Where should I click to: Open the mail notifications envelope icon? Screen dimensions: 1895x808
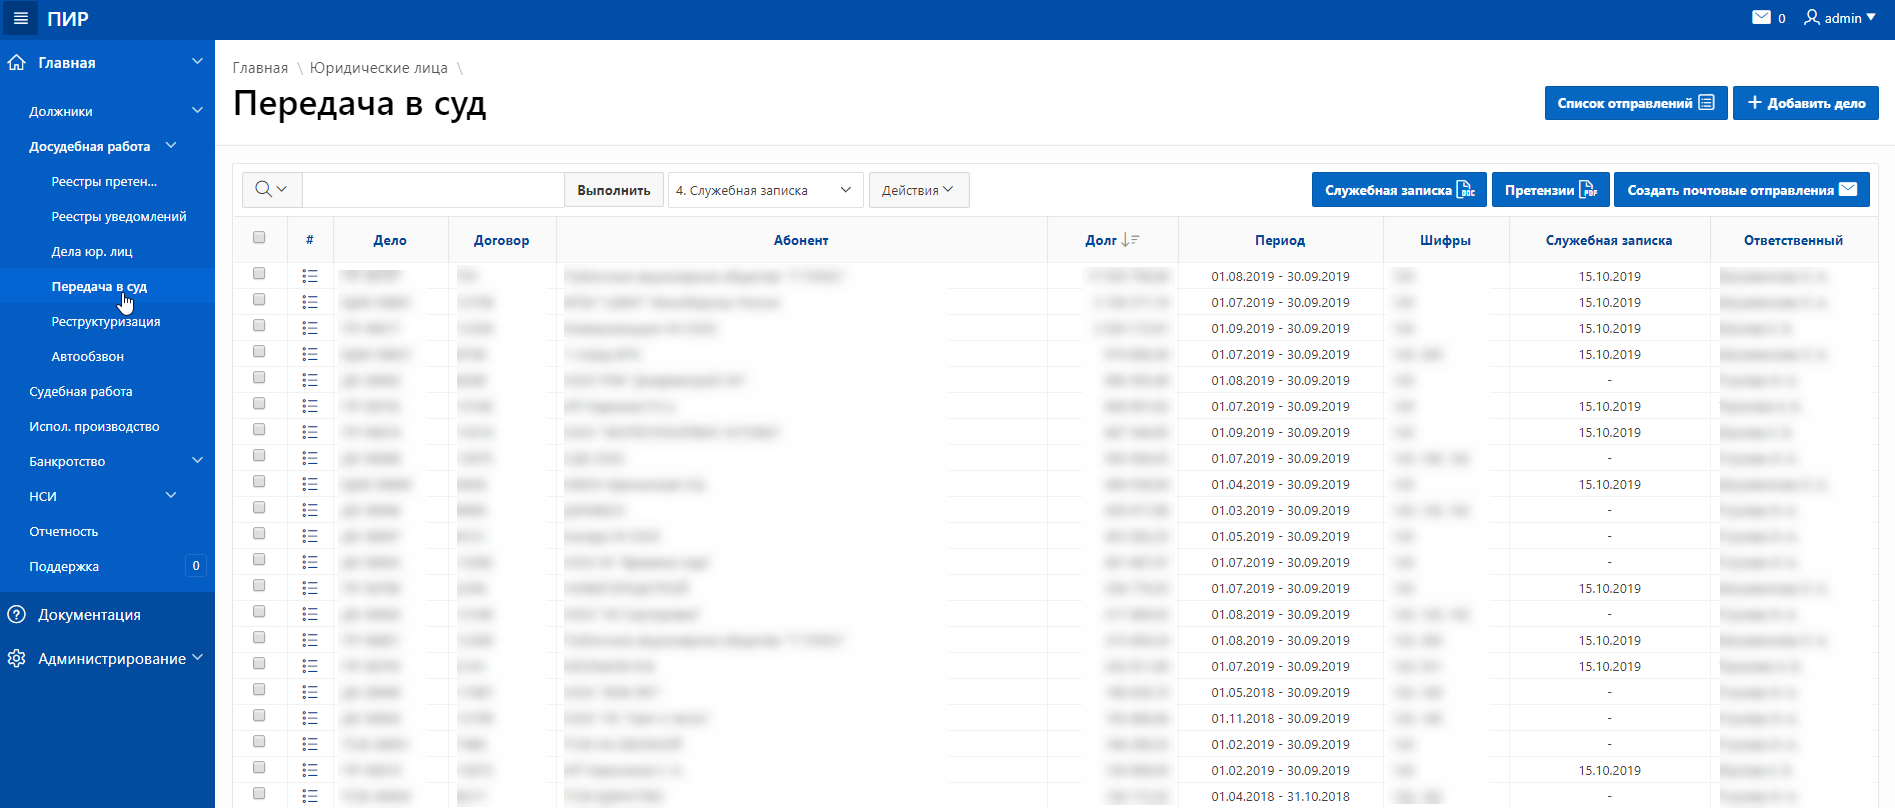point(1762,18)
